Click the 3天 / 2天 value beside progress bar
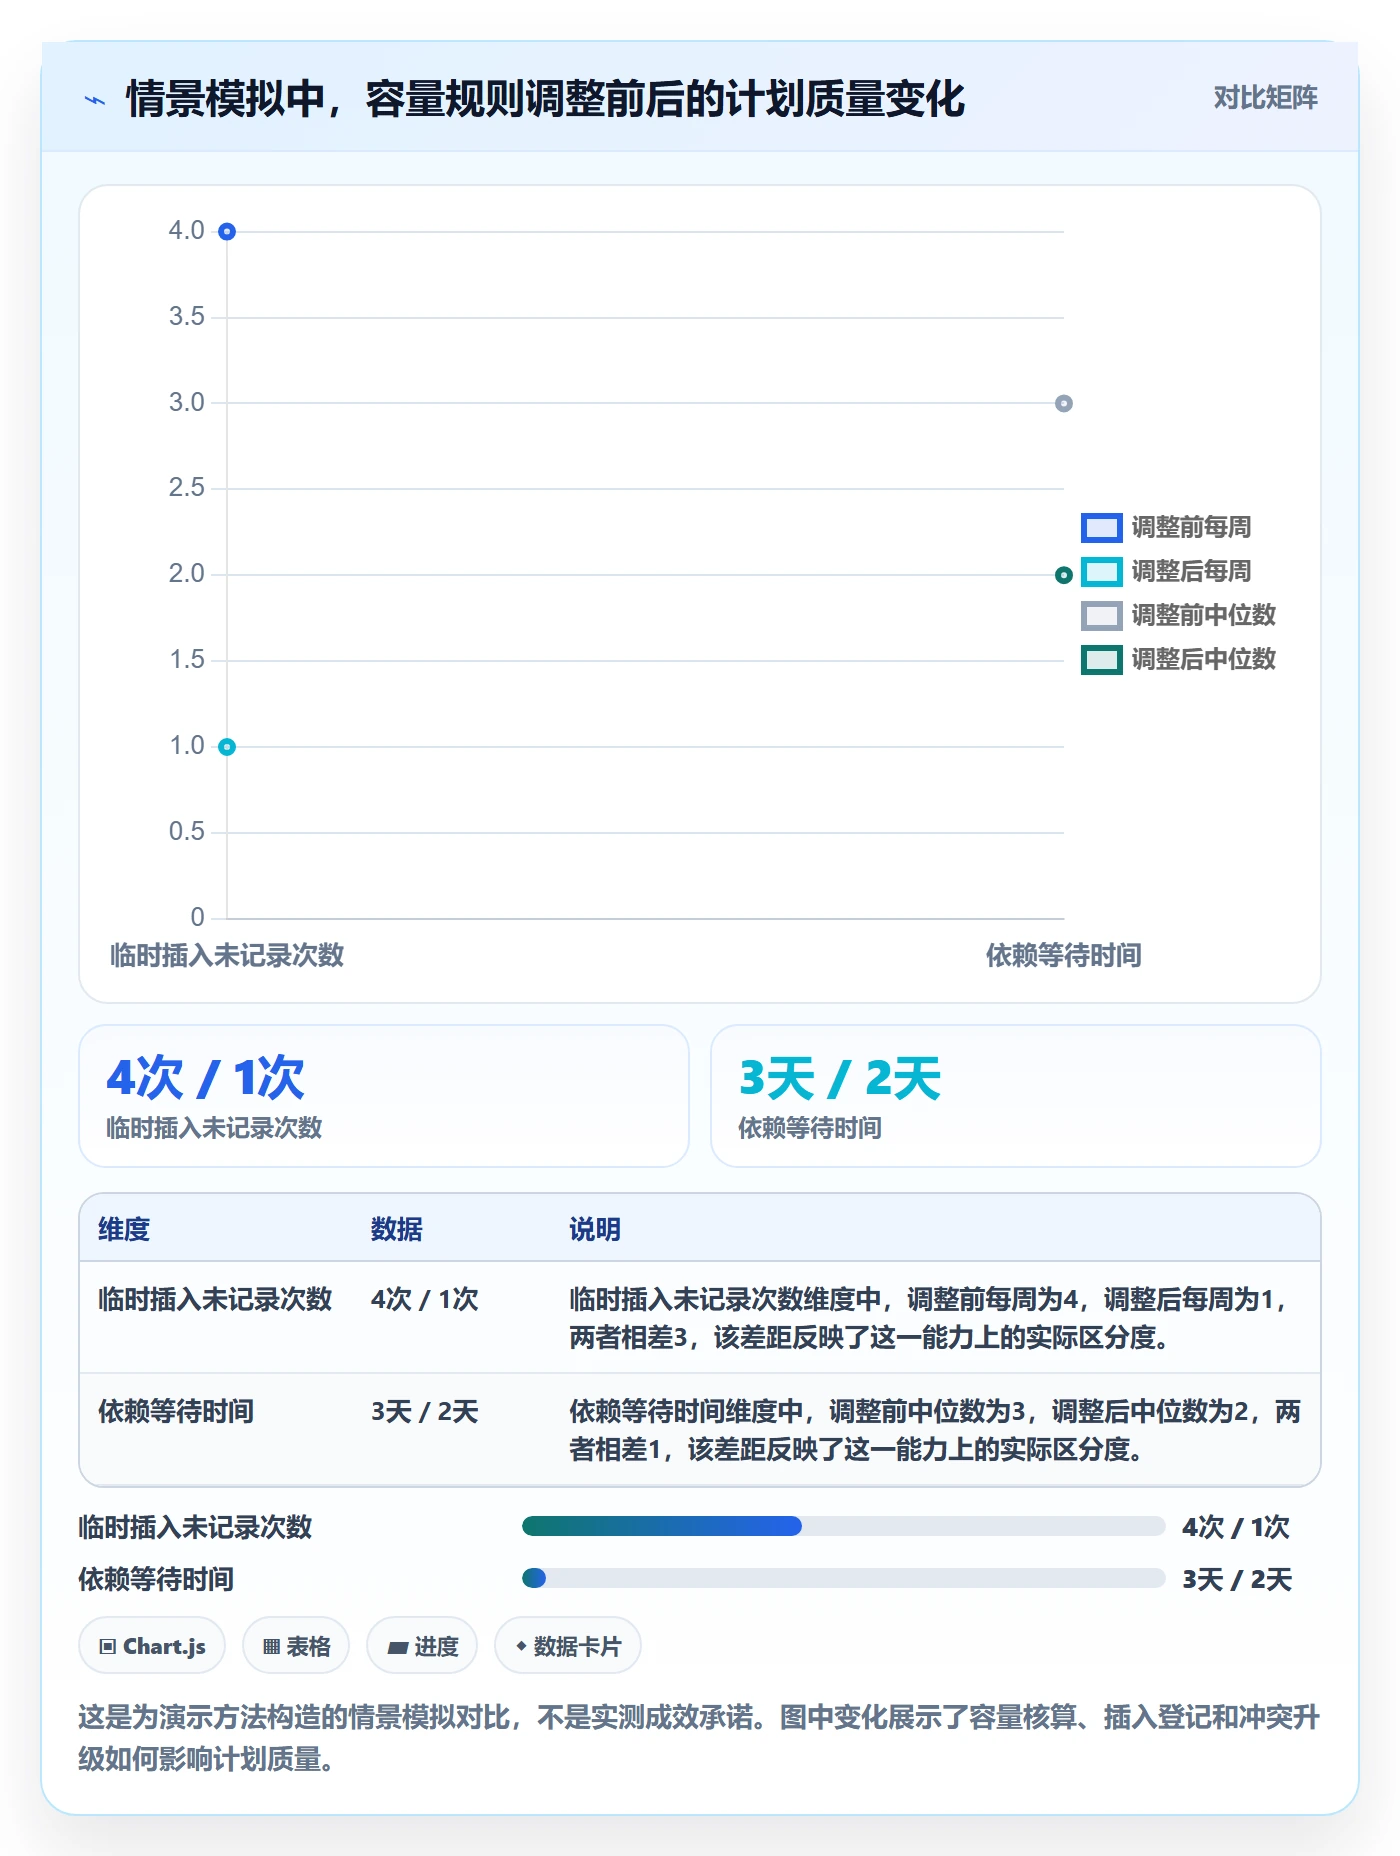Viewport: 1400px width, 1856px height. click(x=1237, y=1579)
